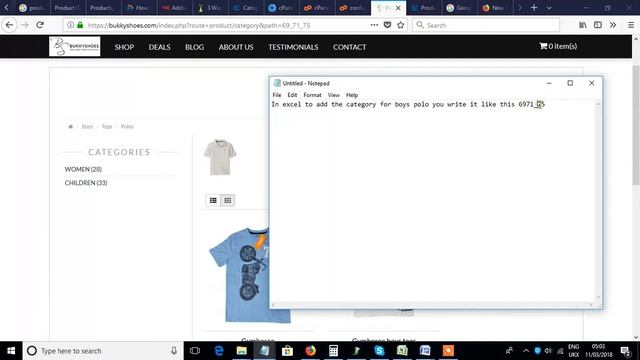
Task: Reload the page with refresh icon
Action: pyautogui.click(x=40, y=25)
